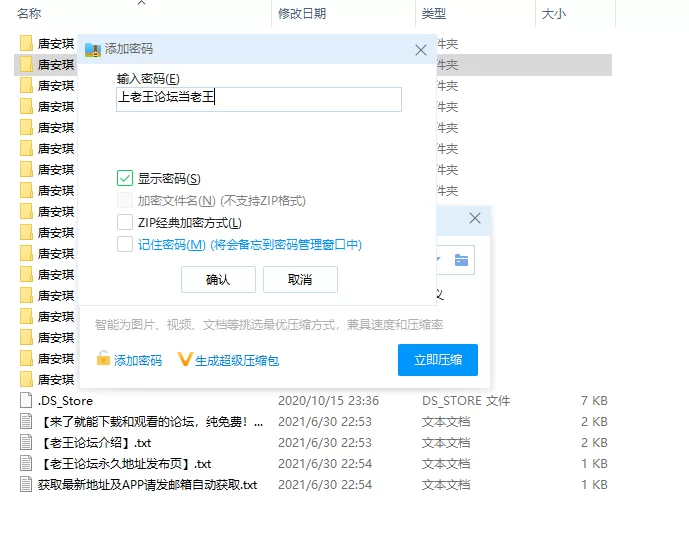
Task: Tick the 记住密码 checkbox
Action: [125, 244]
